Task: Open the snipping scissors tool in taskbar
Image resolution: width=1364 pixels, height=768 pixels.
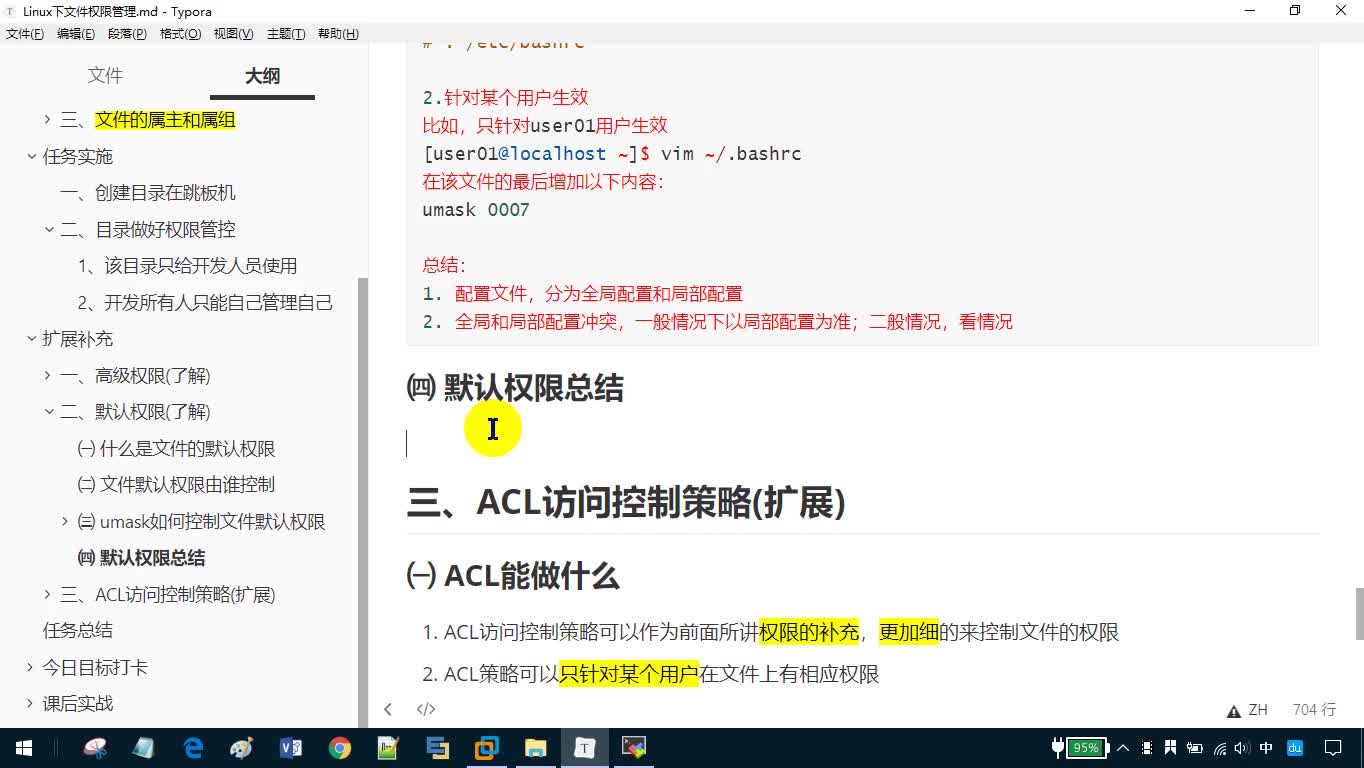Action: click(95, 748)
